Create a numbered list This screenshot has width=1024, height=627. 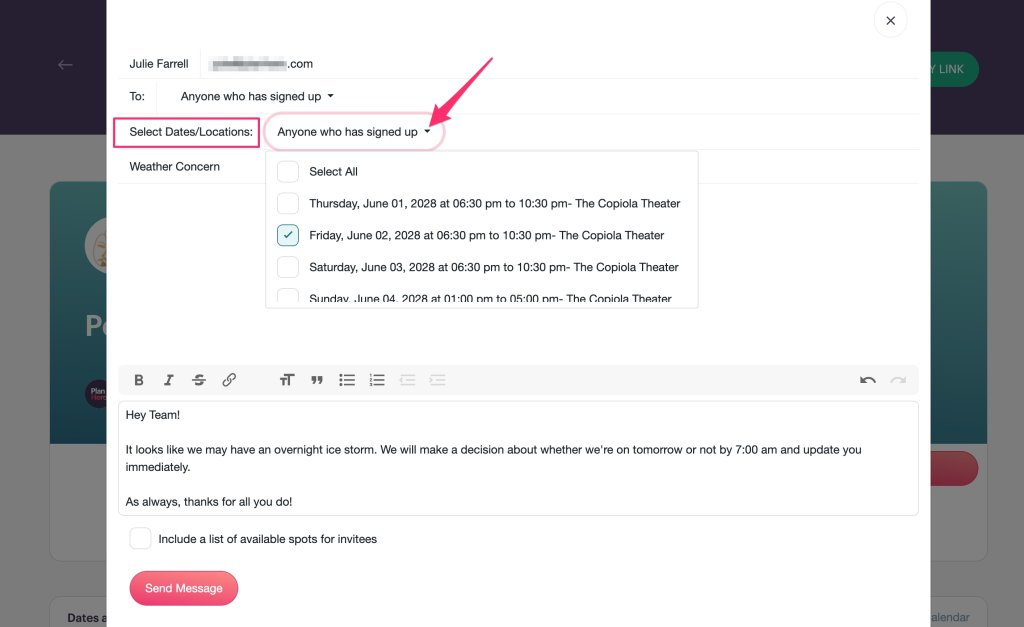(x=377, y=380)
